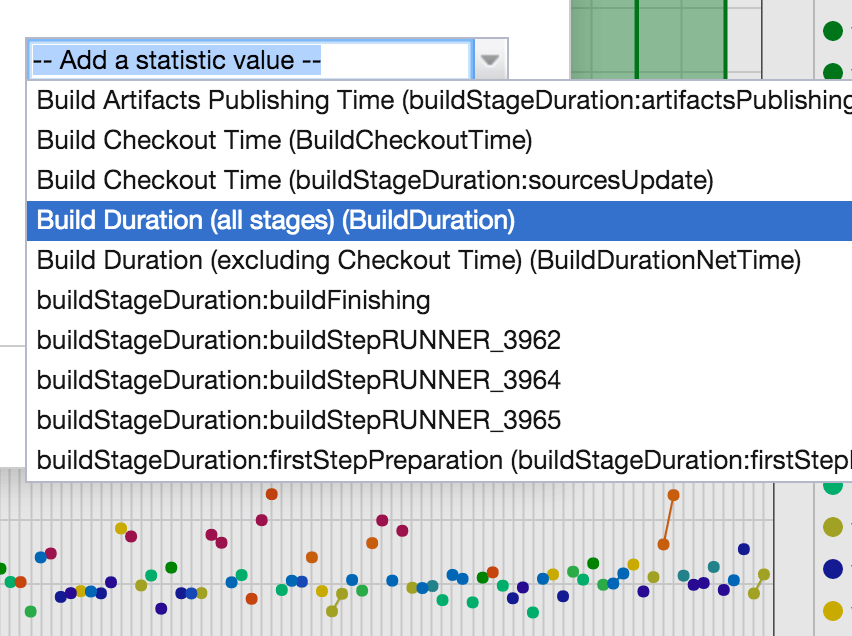
Task: Click the highest orange point on connected line
Action: click(673, 495)
